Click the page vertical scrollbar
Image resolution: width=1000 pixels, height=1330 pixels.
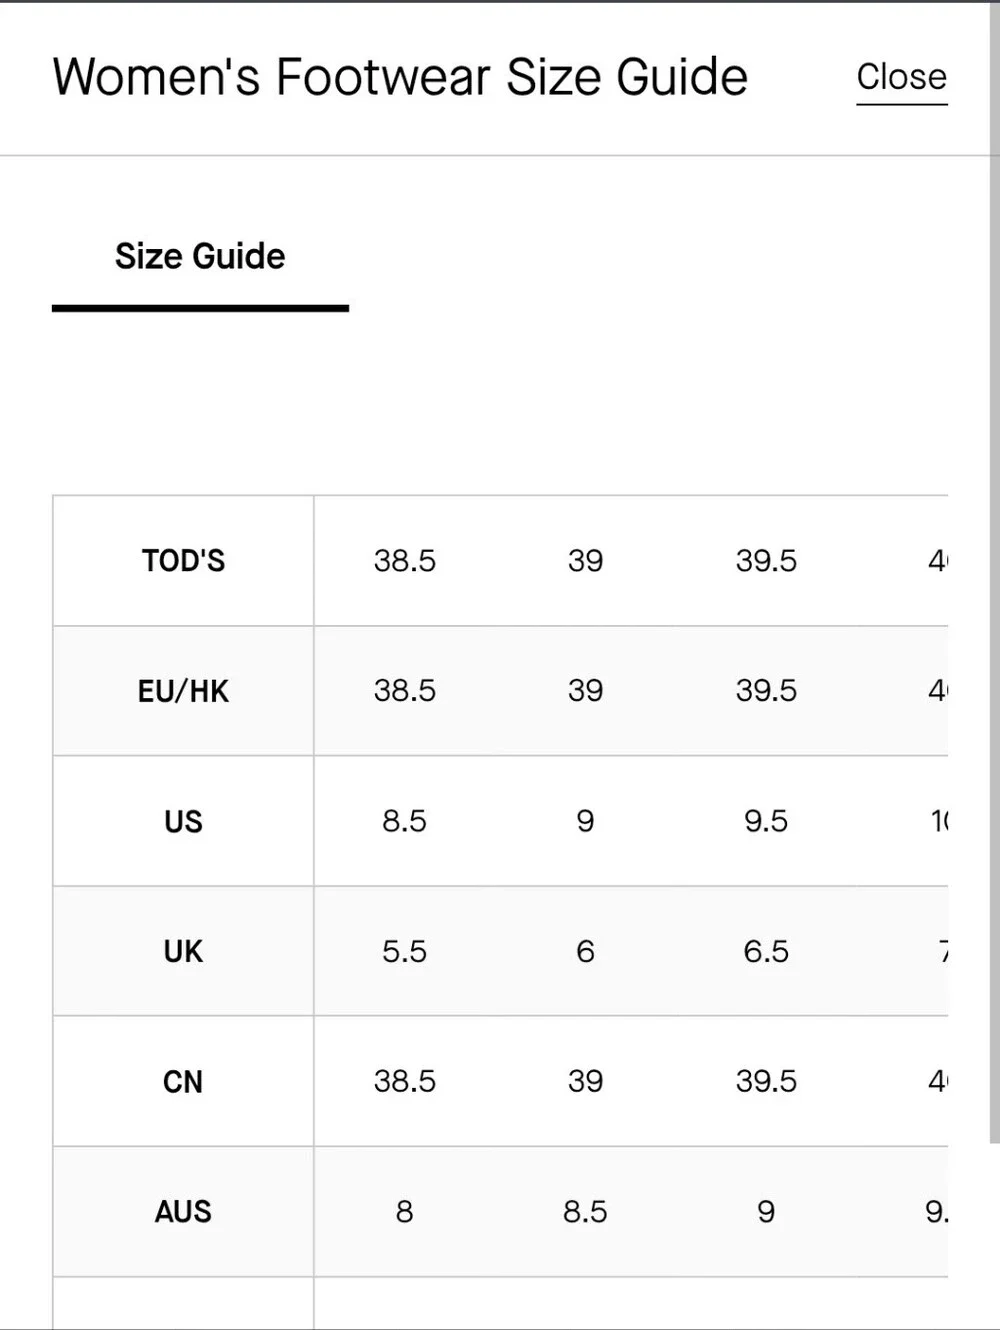click(x=994, y=570)
